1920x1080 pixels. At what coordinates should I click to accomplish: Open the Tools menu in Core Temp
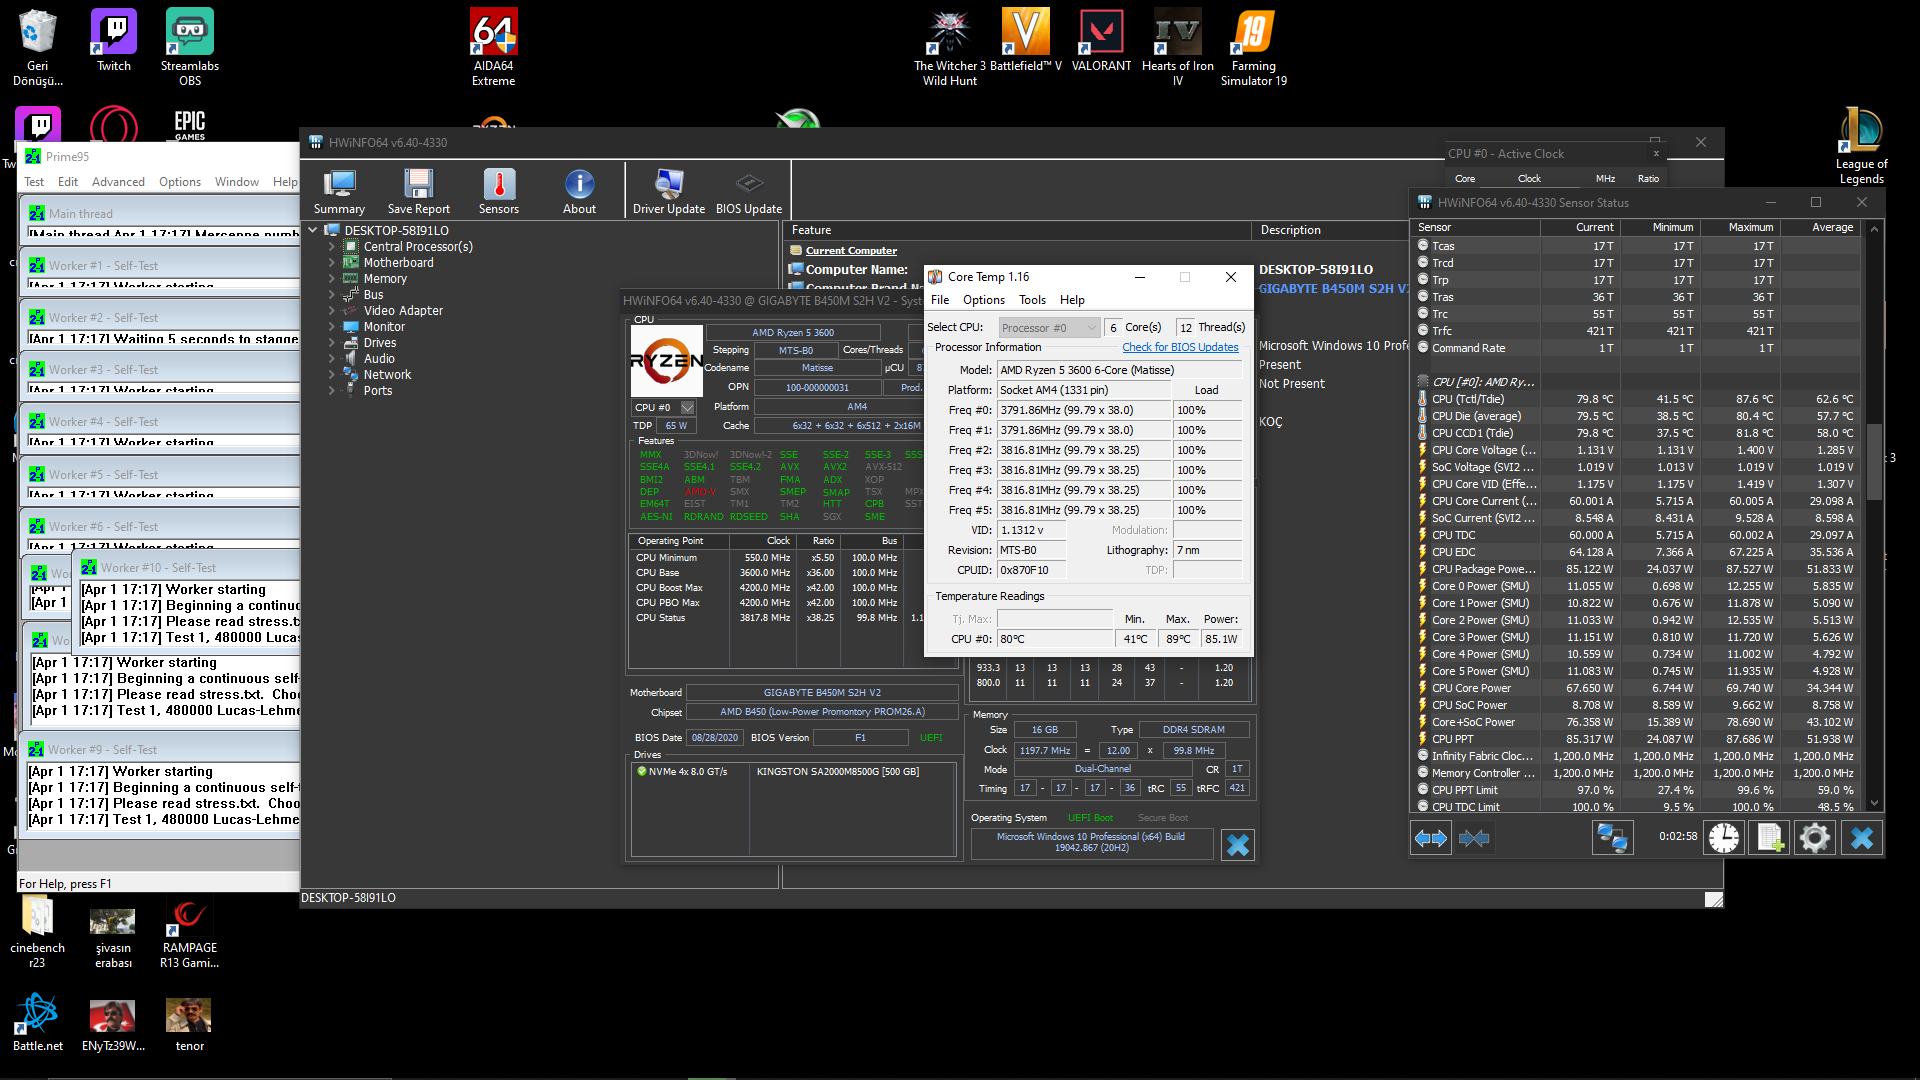click(1032, 300)
